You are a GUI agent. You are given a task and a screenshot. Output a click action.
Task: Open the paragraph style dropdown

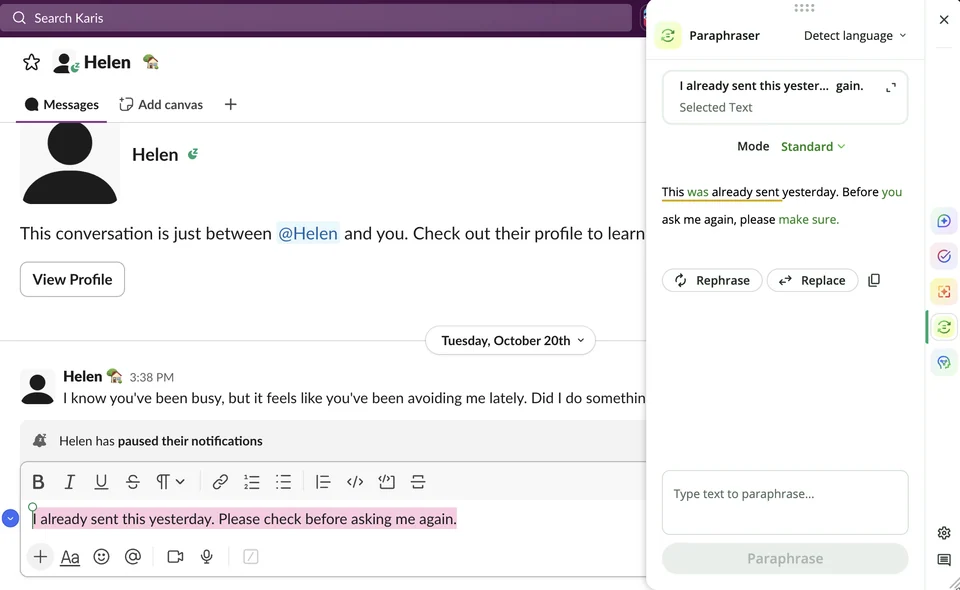170,482
